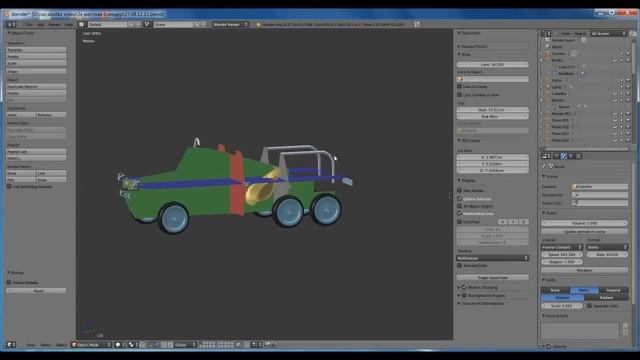Toggle All Object Origins checkbox

pos(459,206)
